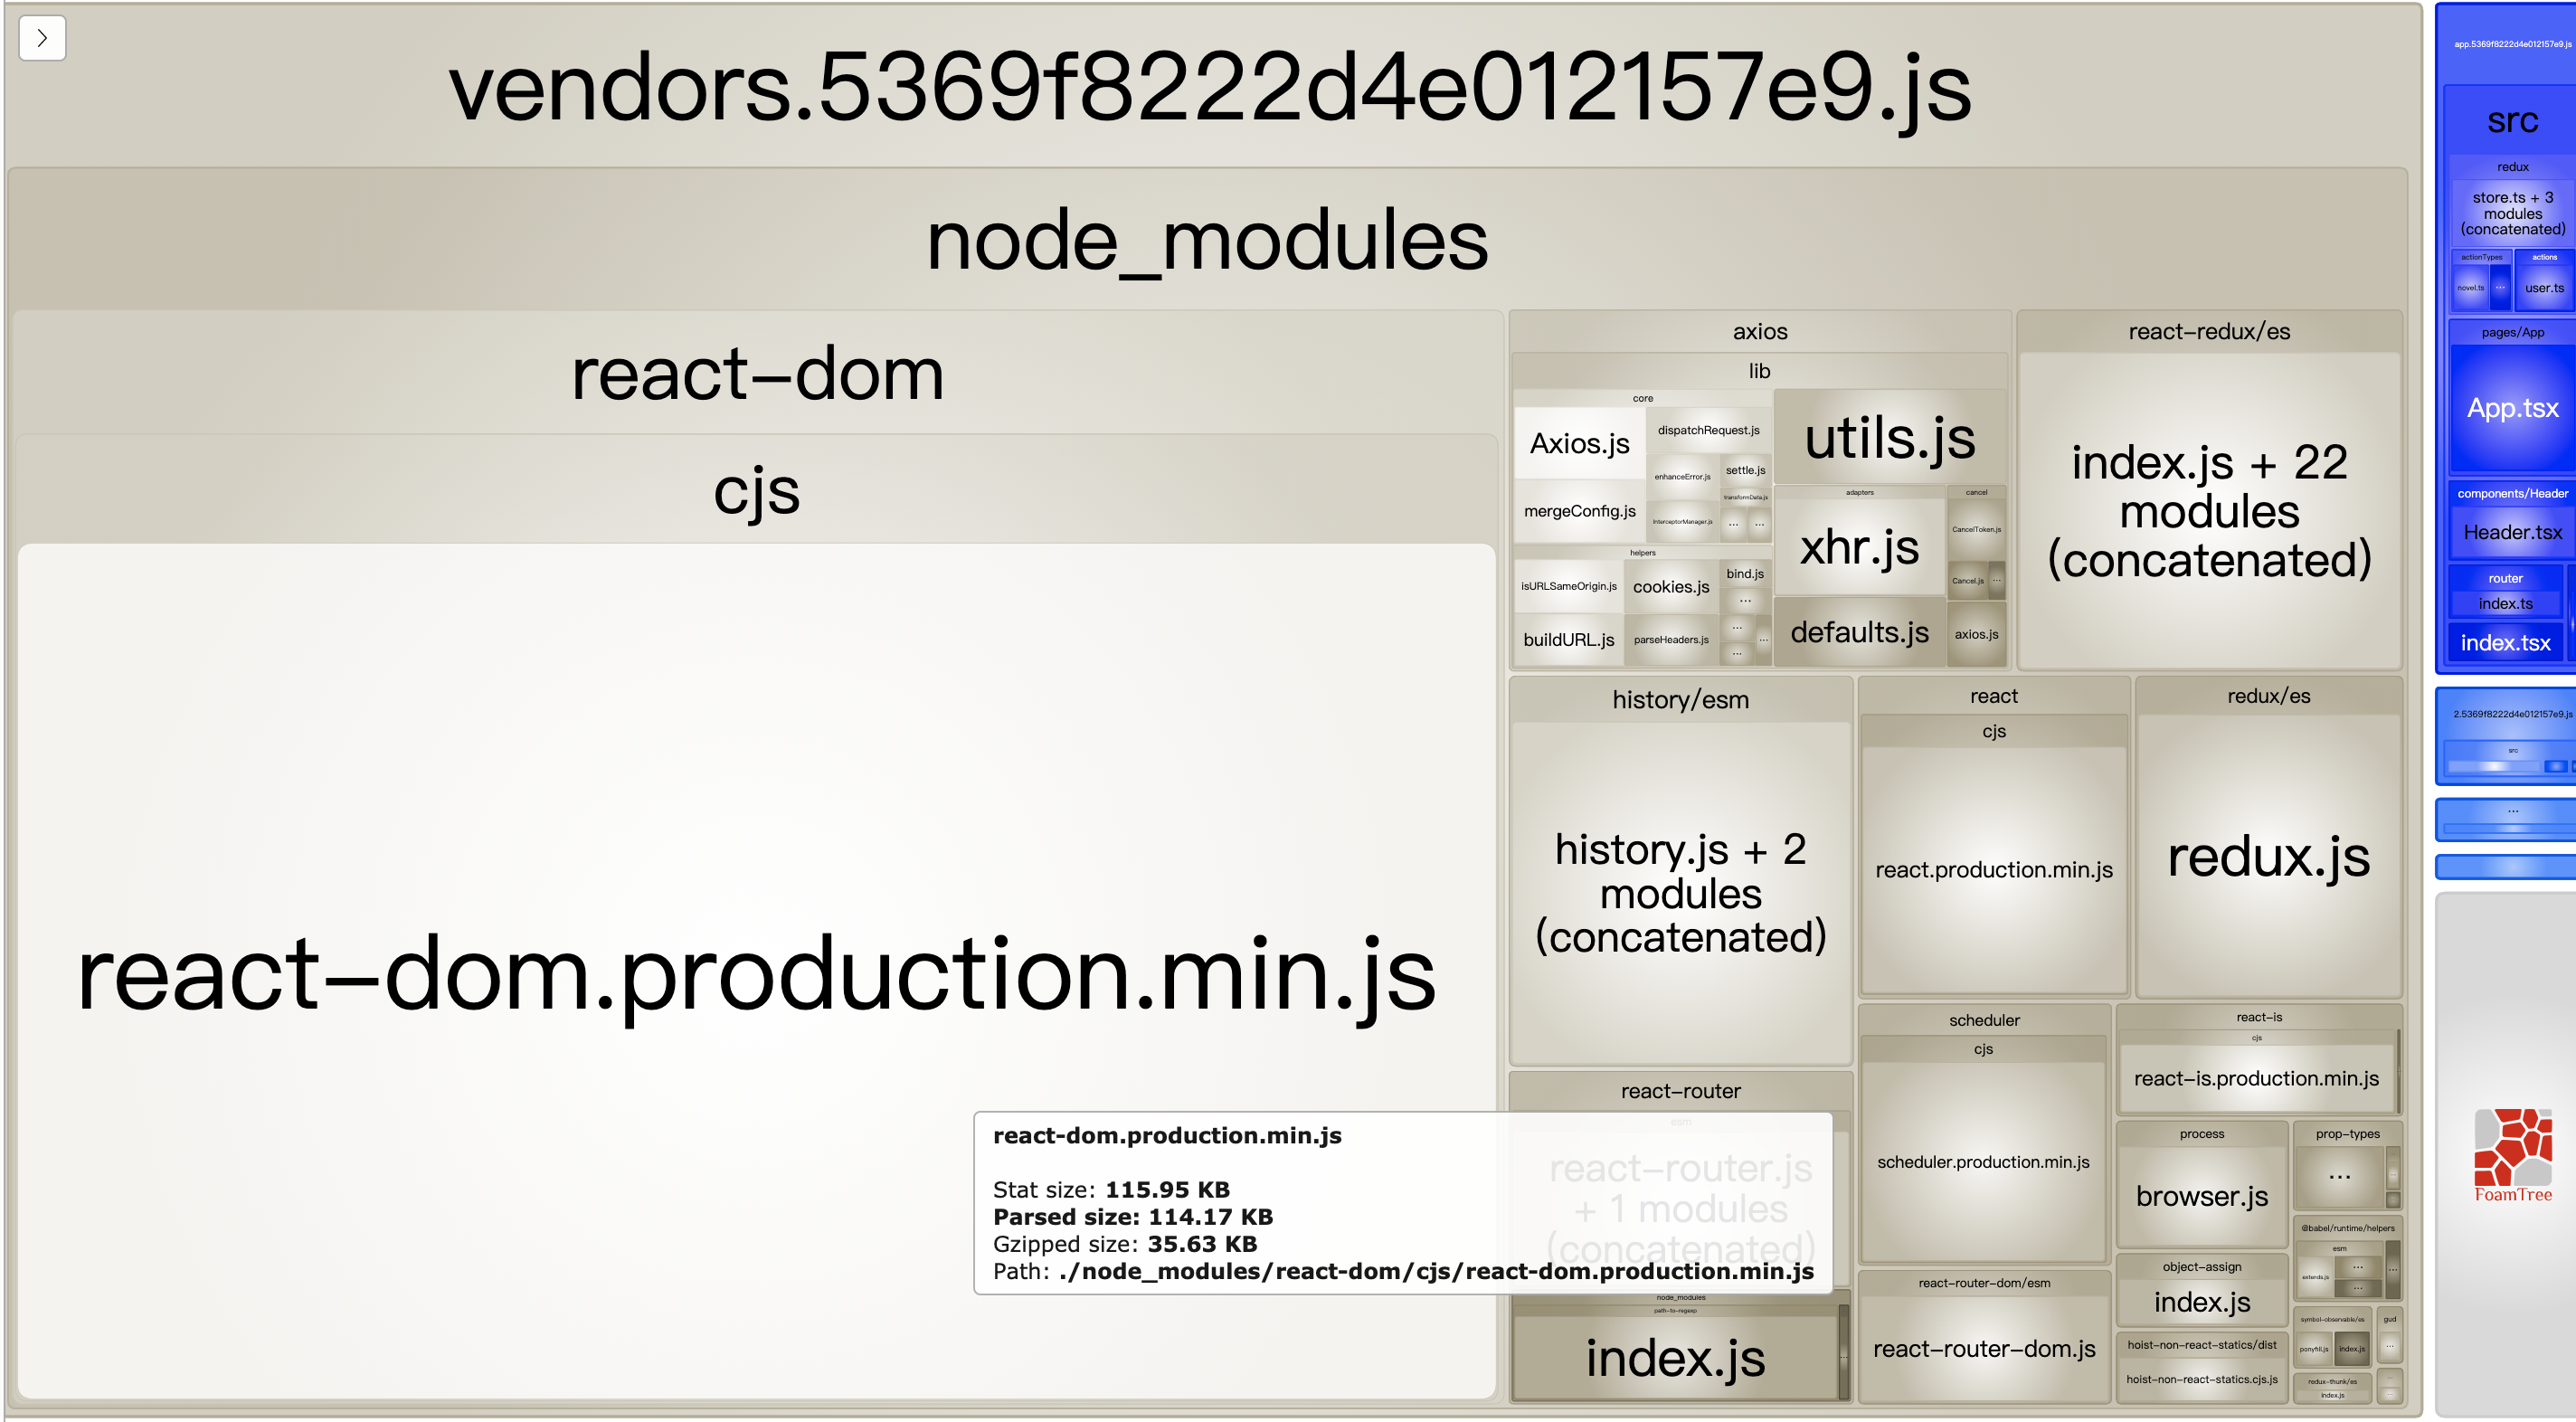
Task: Select the redux/es package header
Action: point(2268,696)
